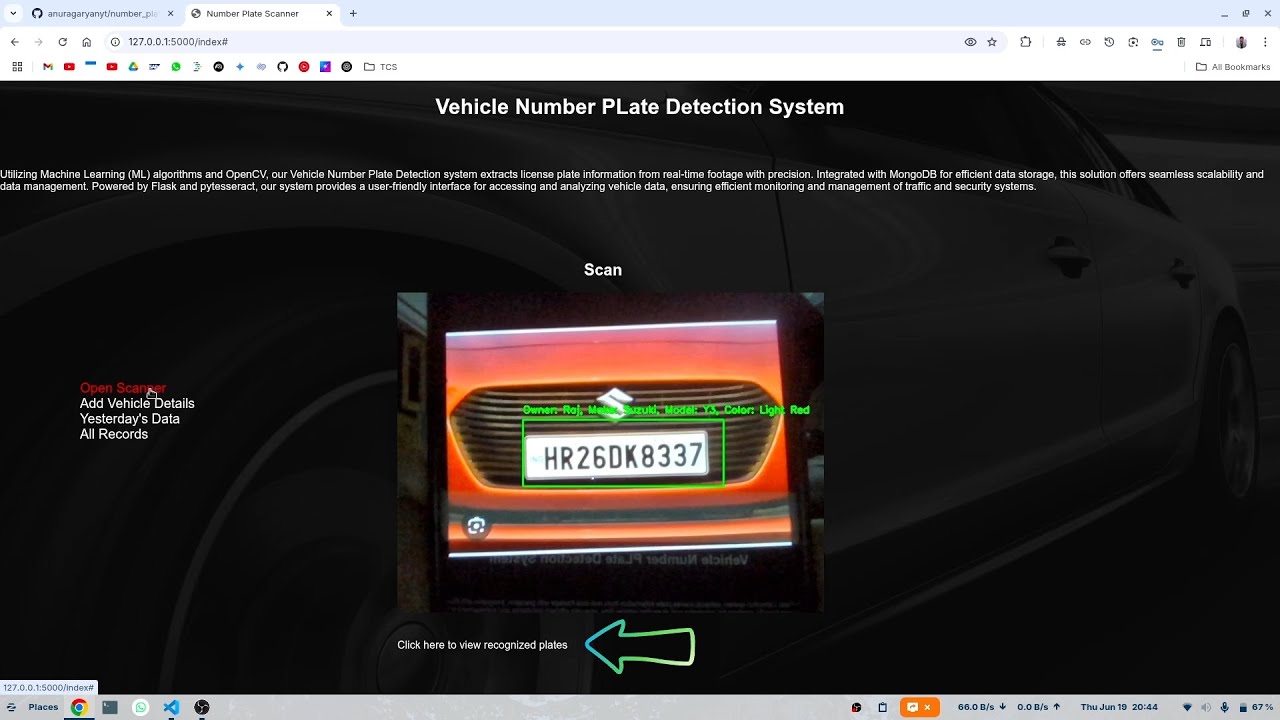The width and height of the screenshot is (1280, 720).
Task: Click 'Click here to view recognized plates'
Action: [482, 645]
